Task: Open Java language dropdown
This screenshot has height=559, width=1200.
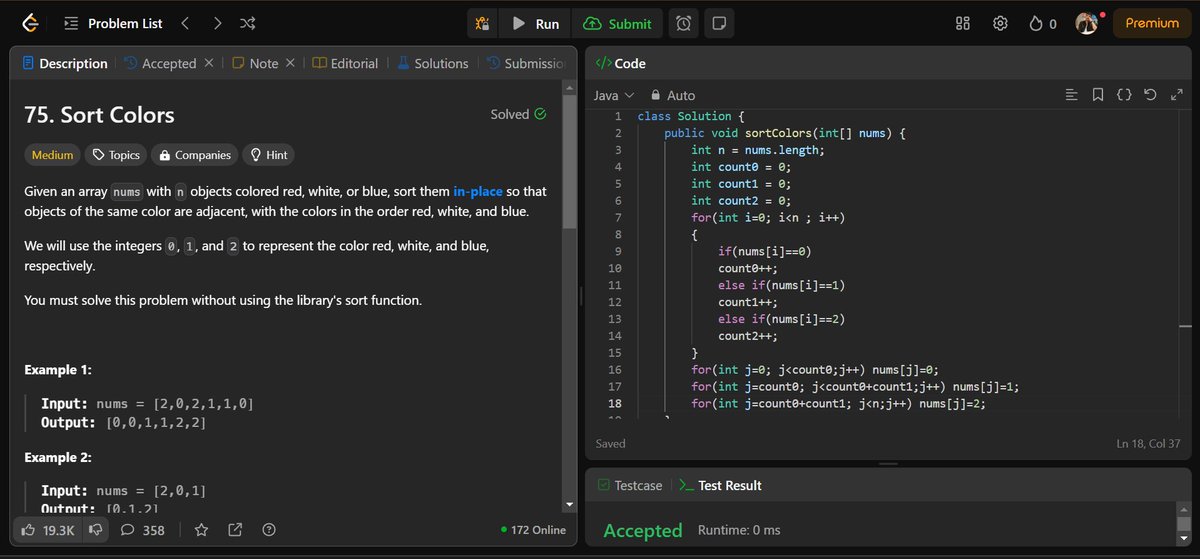Action: tap(614, 95)
